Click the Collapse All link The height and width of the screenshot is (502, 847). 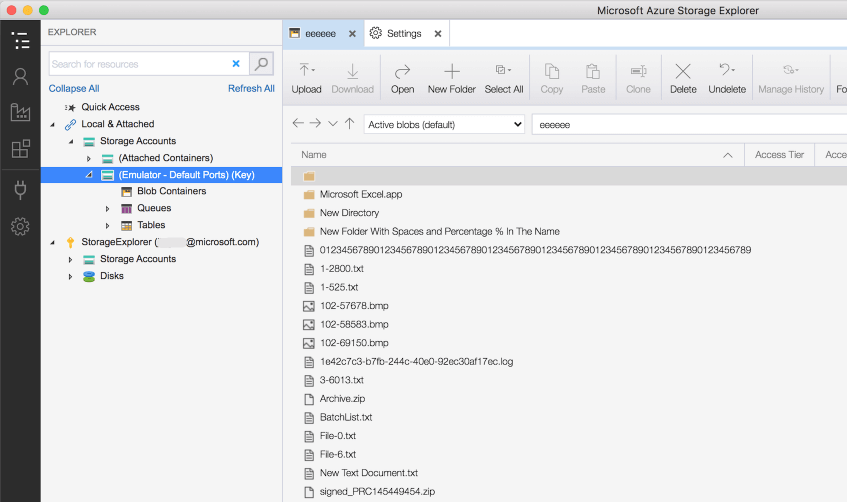pyautogui.click(x=74, y=89)
